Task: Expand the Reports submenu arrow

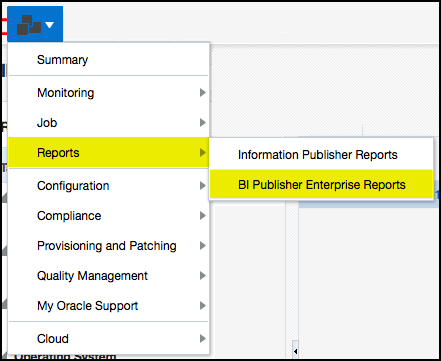Action: tap(202, 153)
